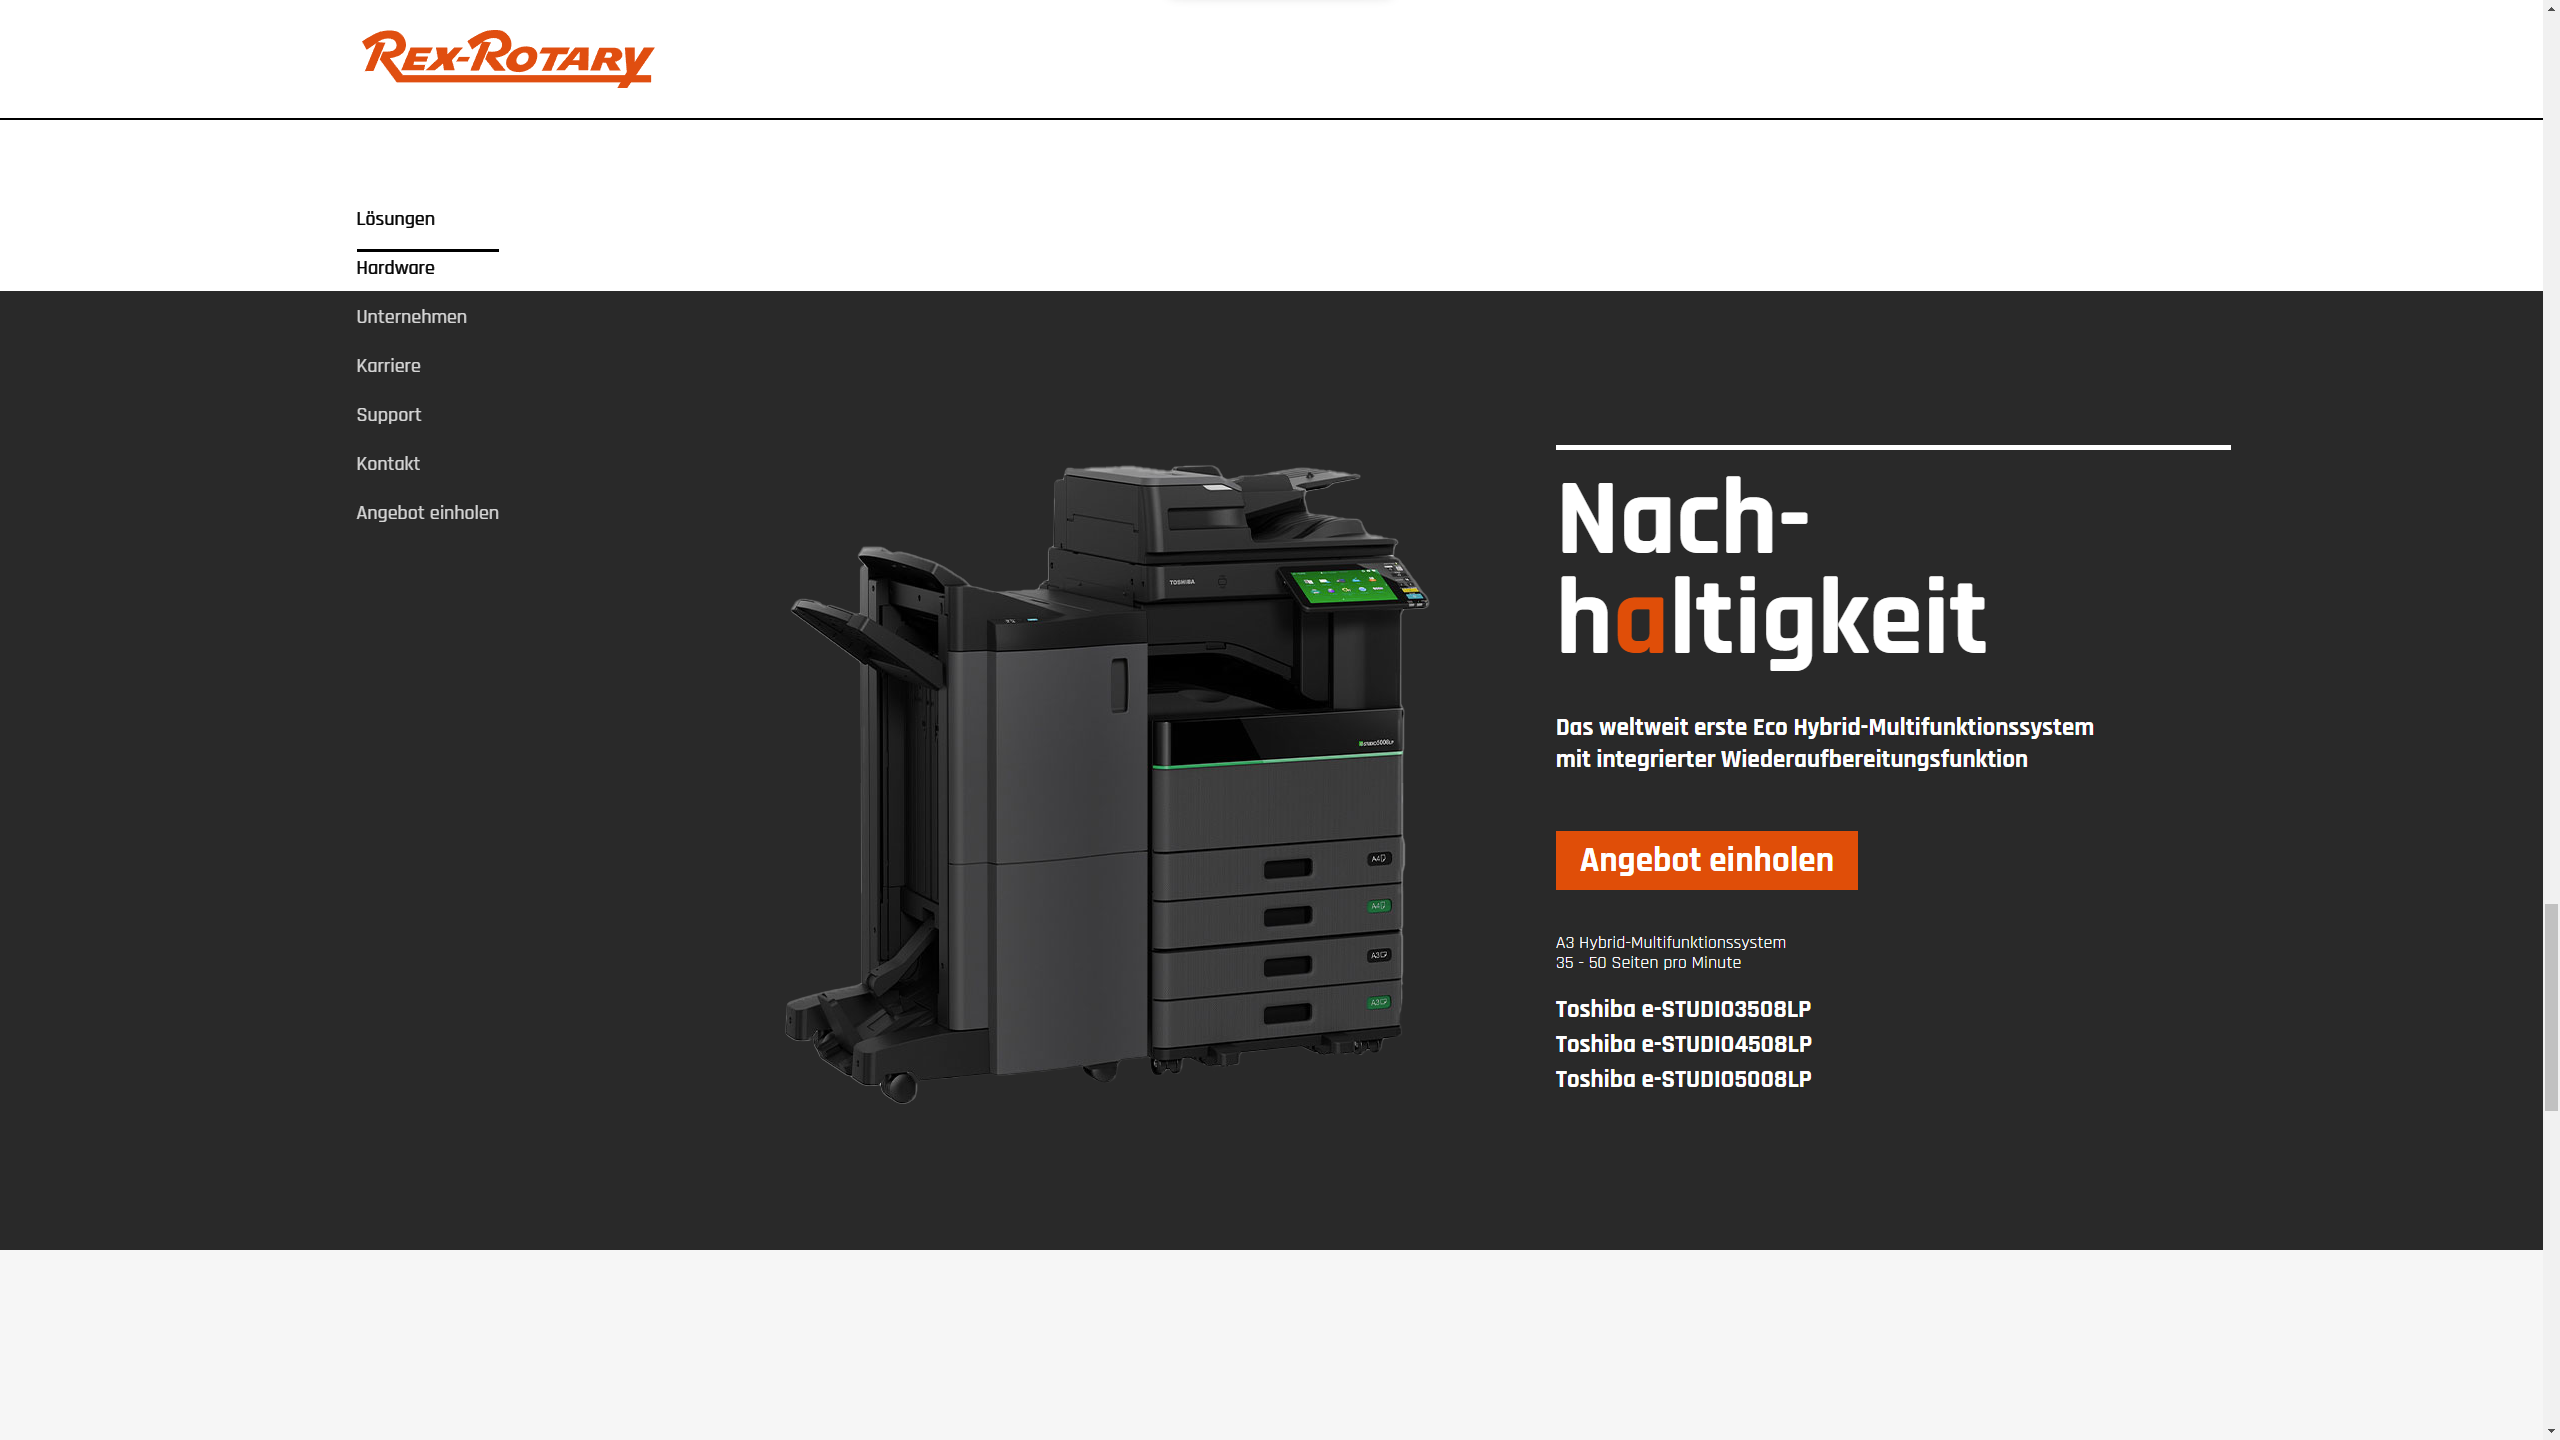Click the printer's green touchscreen panel
This screenshot has width=2560, height=1440.
tap(1343, 586)
